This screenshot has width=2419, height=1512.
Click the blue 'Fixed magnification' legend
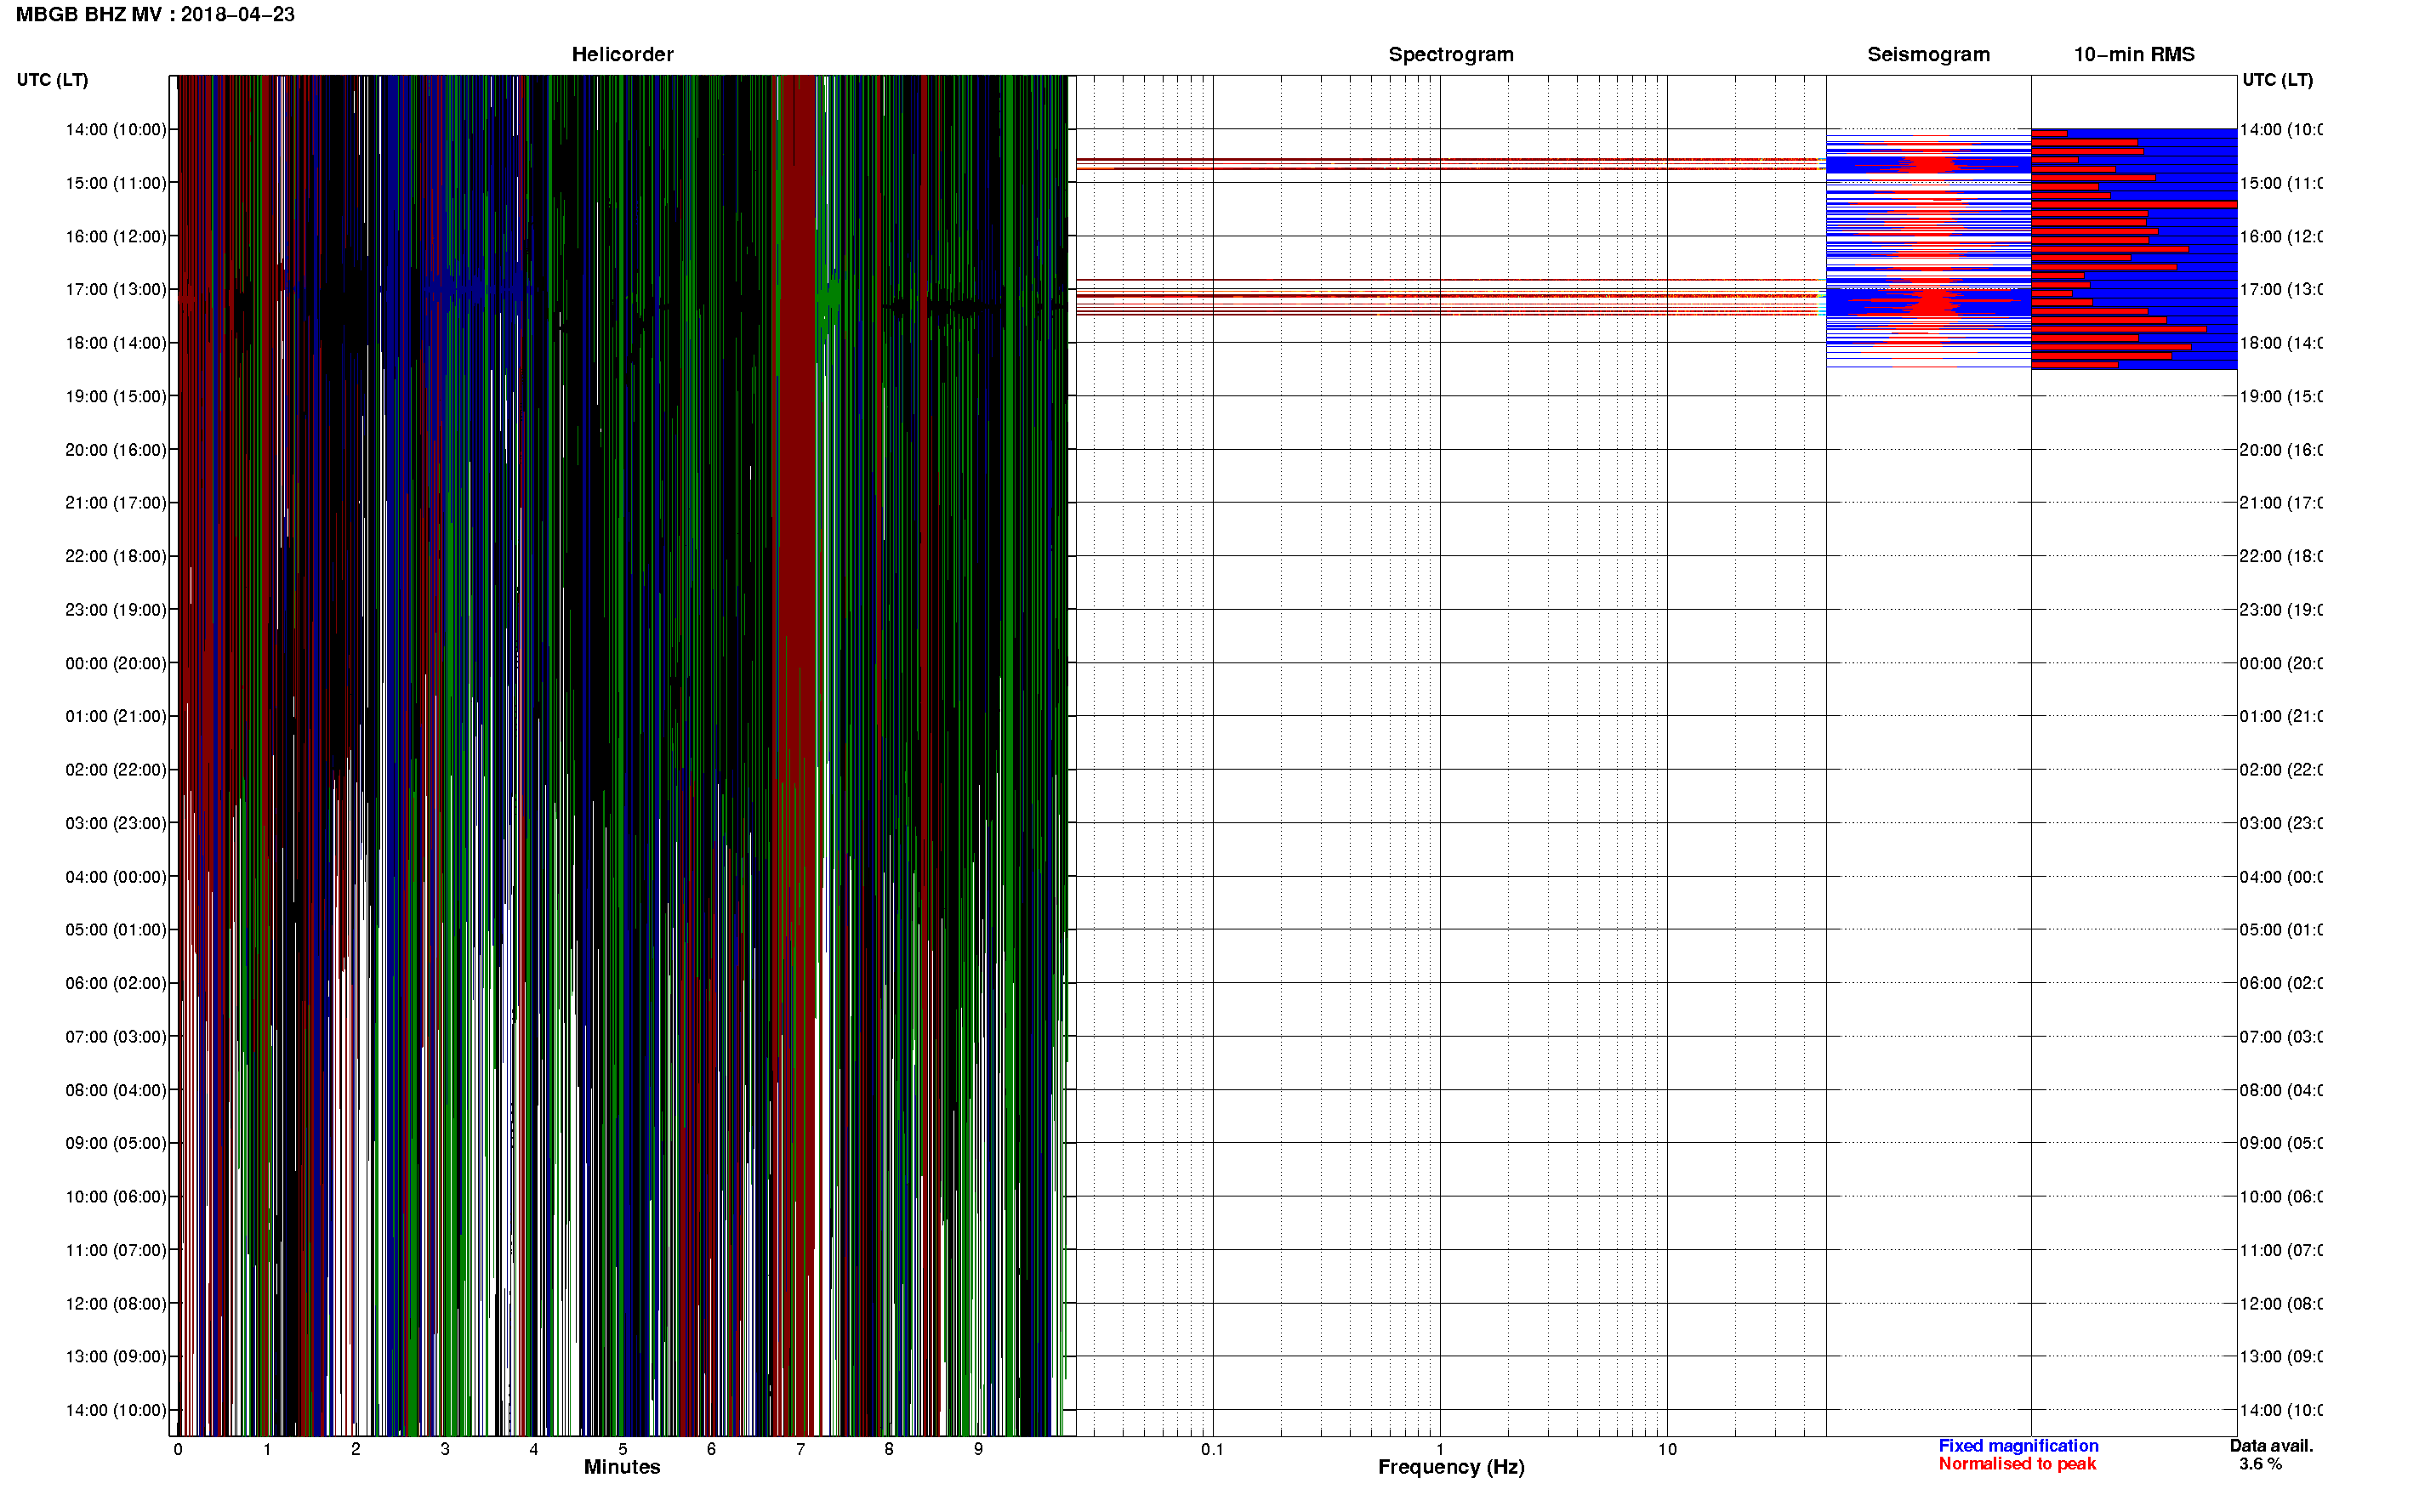2018,1446
